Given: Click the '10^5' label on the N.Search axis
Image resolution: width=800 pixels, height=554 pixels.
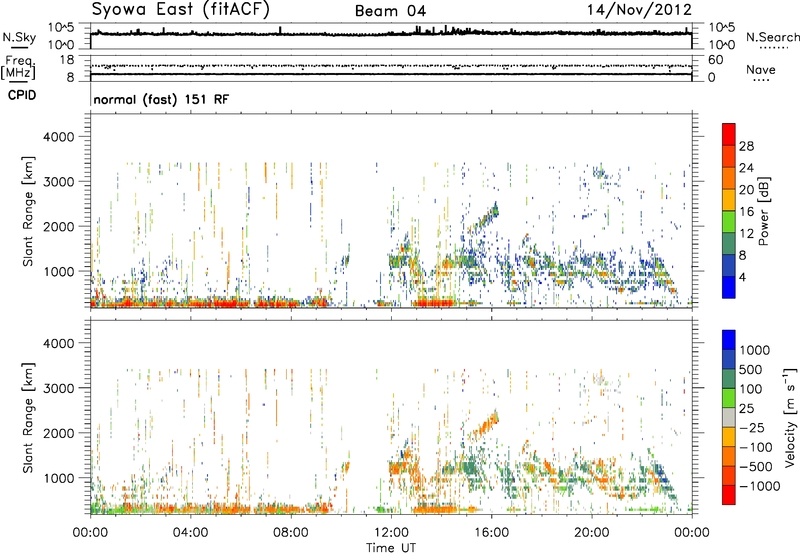Looking at the screenshot, I should click(x=721, y=28).
